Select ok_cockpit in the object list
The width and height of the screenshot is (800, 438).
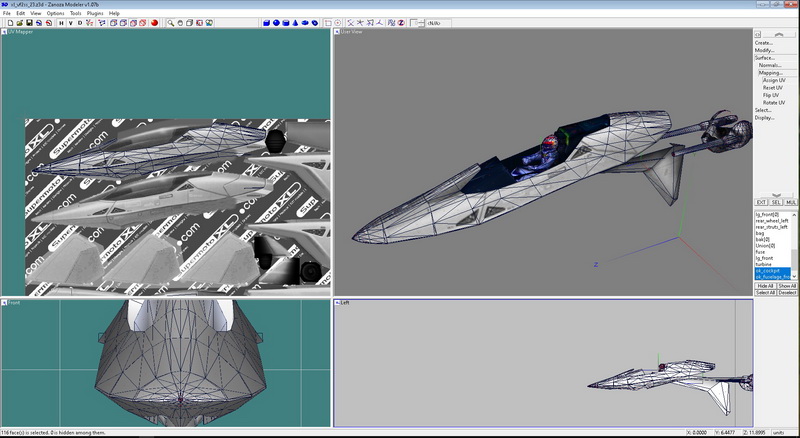[772, 271]
